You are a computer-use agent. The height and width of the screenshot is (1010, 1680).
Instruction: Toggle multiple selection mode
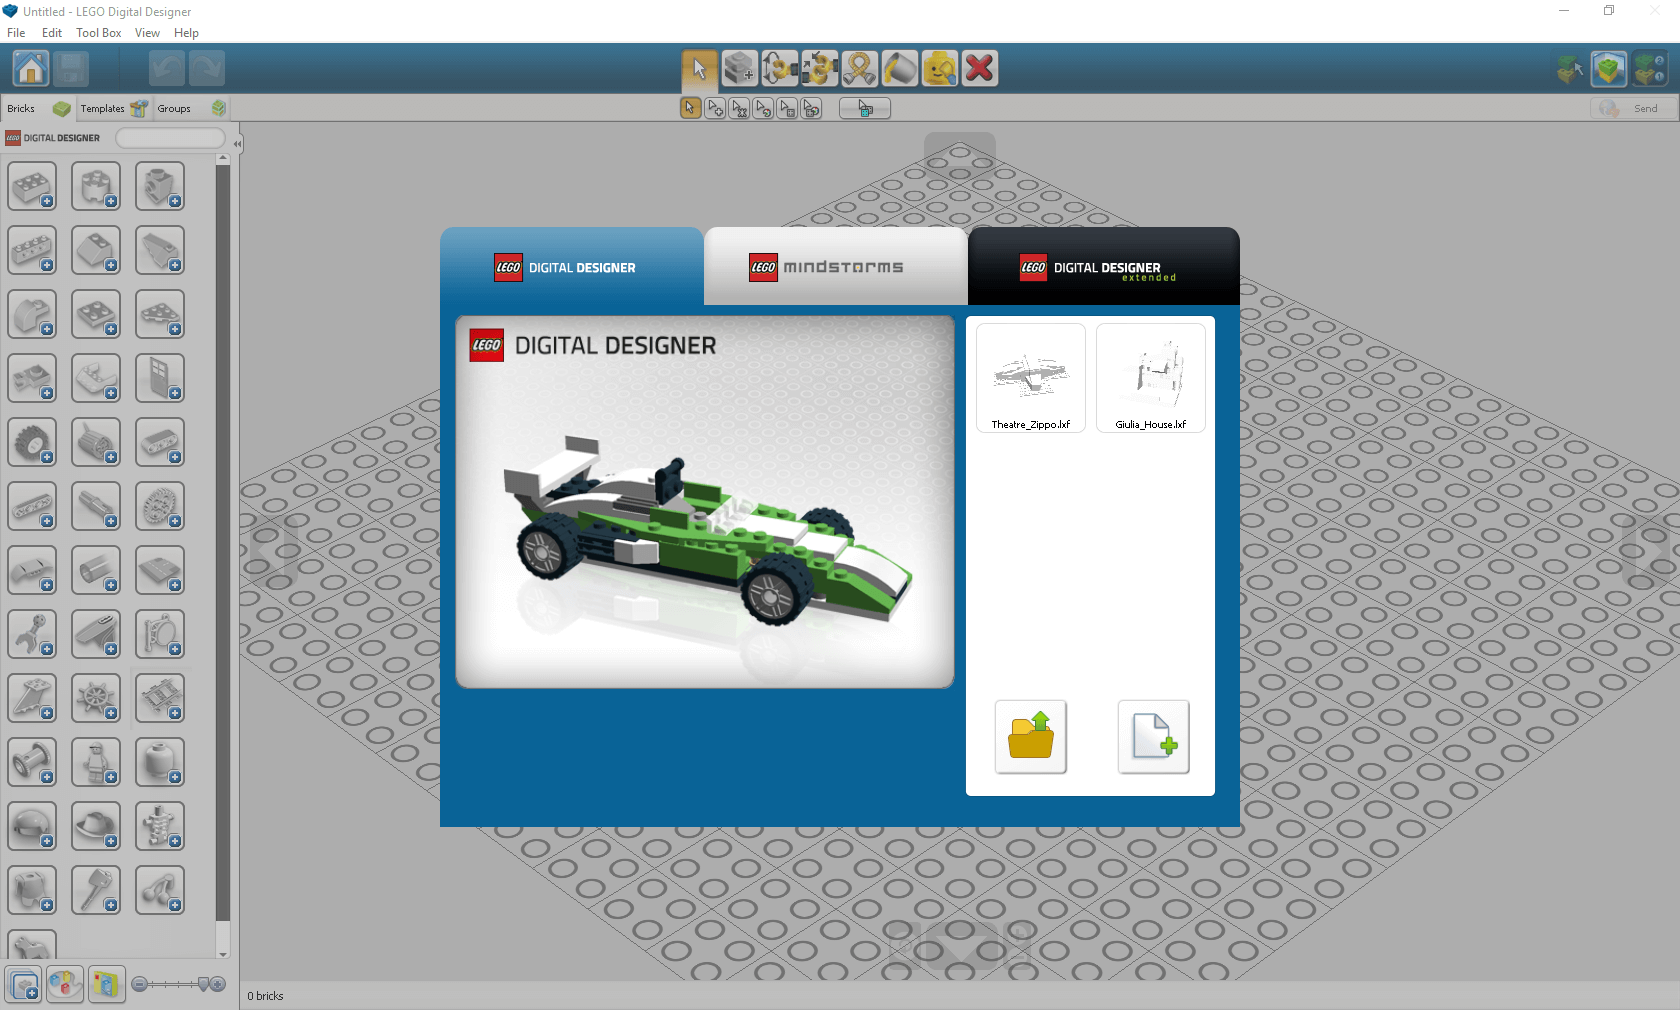[x=715, y=108]
